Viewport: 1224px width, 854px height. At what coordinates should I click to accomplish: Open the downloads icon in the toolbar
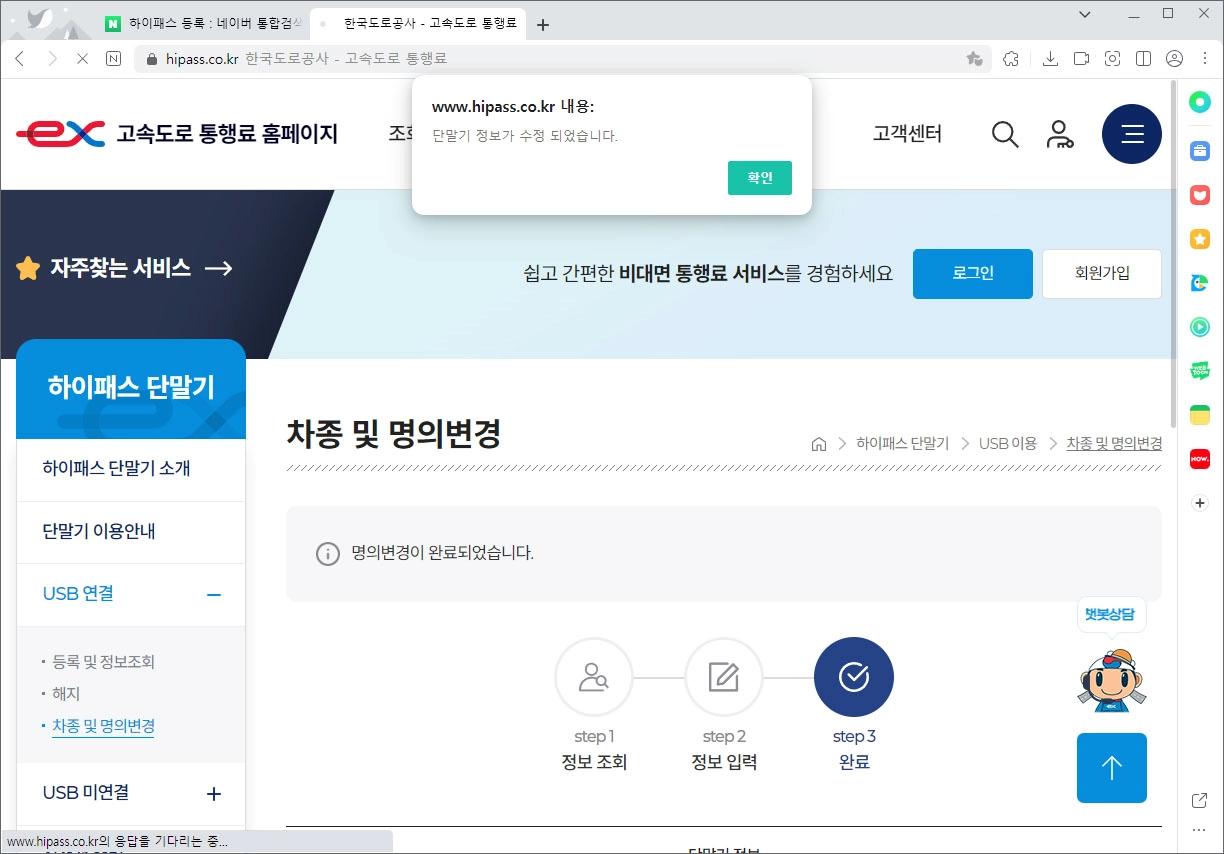click(x=1050, y=58)
